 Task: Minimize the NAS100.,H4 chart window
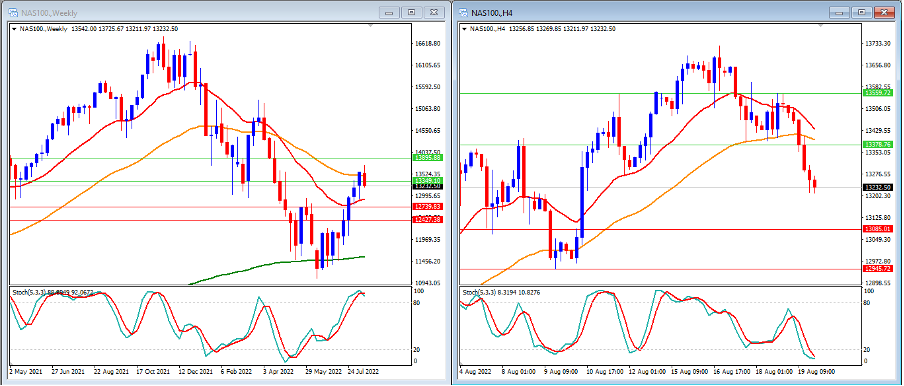[840, 12]
